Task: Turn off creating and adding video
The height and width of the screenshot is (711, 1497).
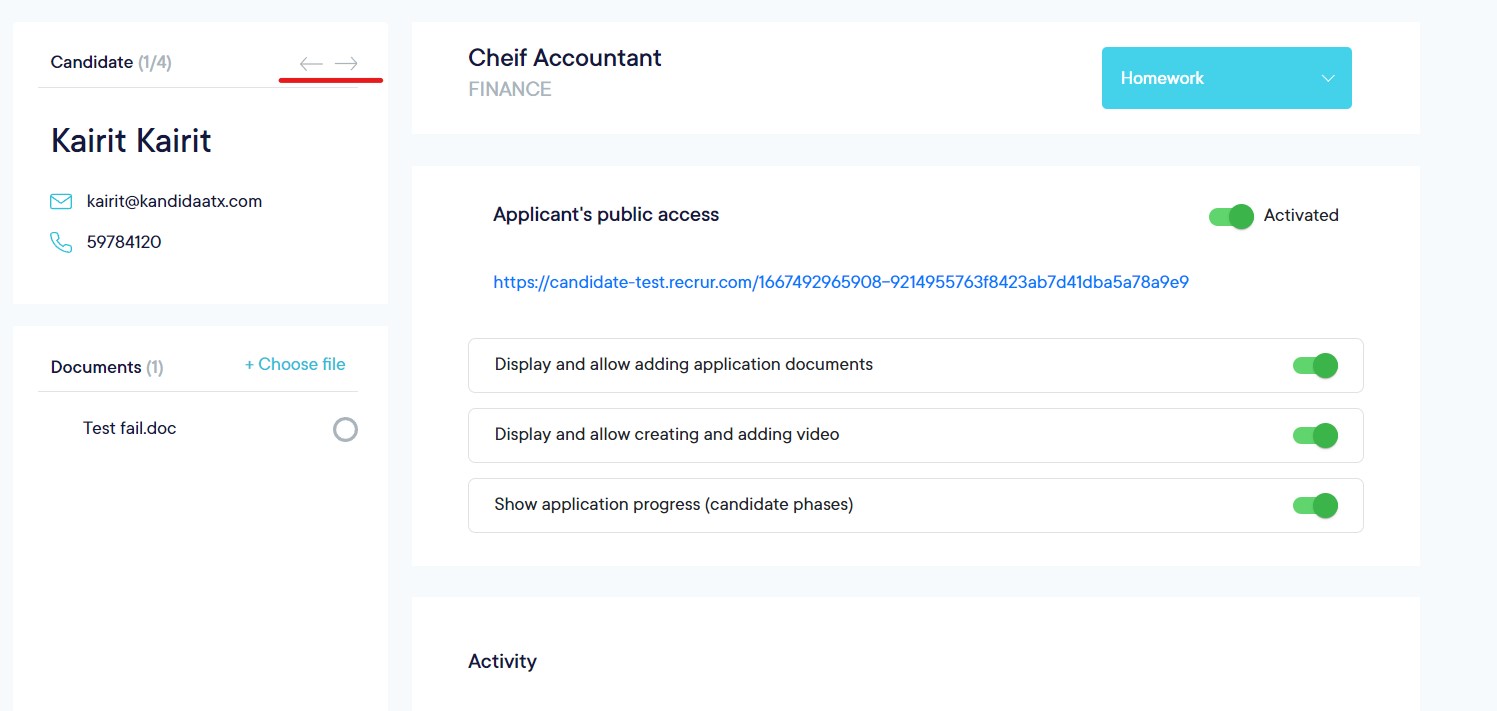Action: click(x=1315, y=436)
